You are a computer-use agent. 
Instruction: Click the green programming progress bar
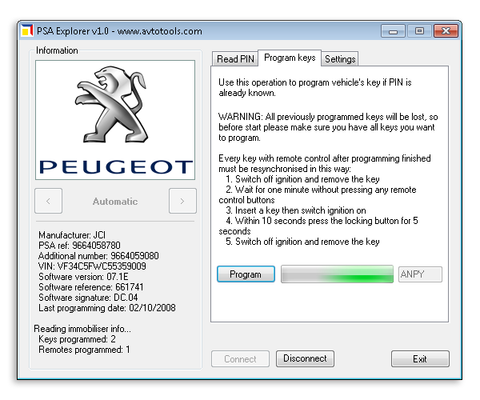point(337,274)
